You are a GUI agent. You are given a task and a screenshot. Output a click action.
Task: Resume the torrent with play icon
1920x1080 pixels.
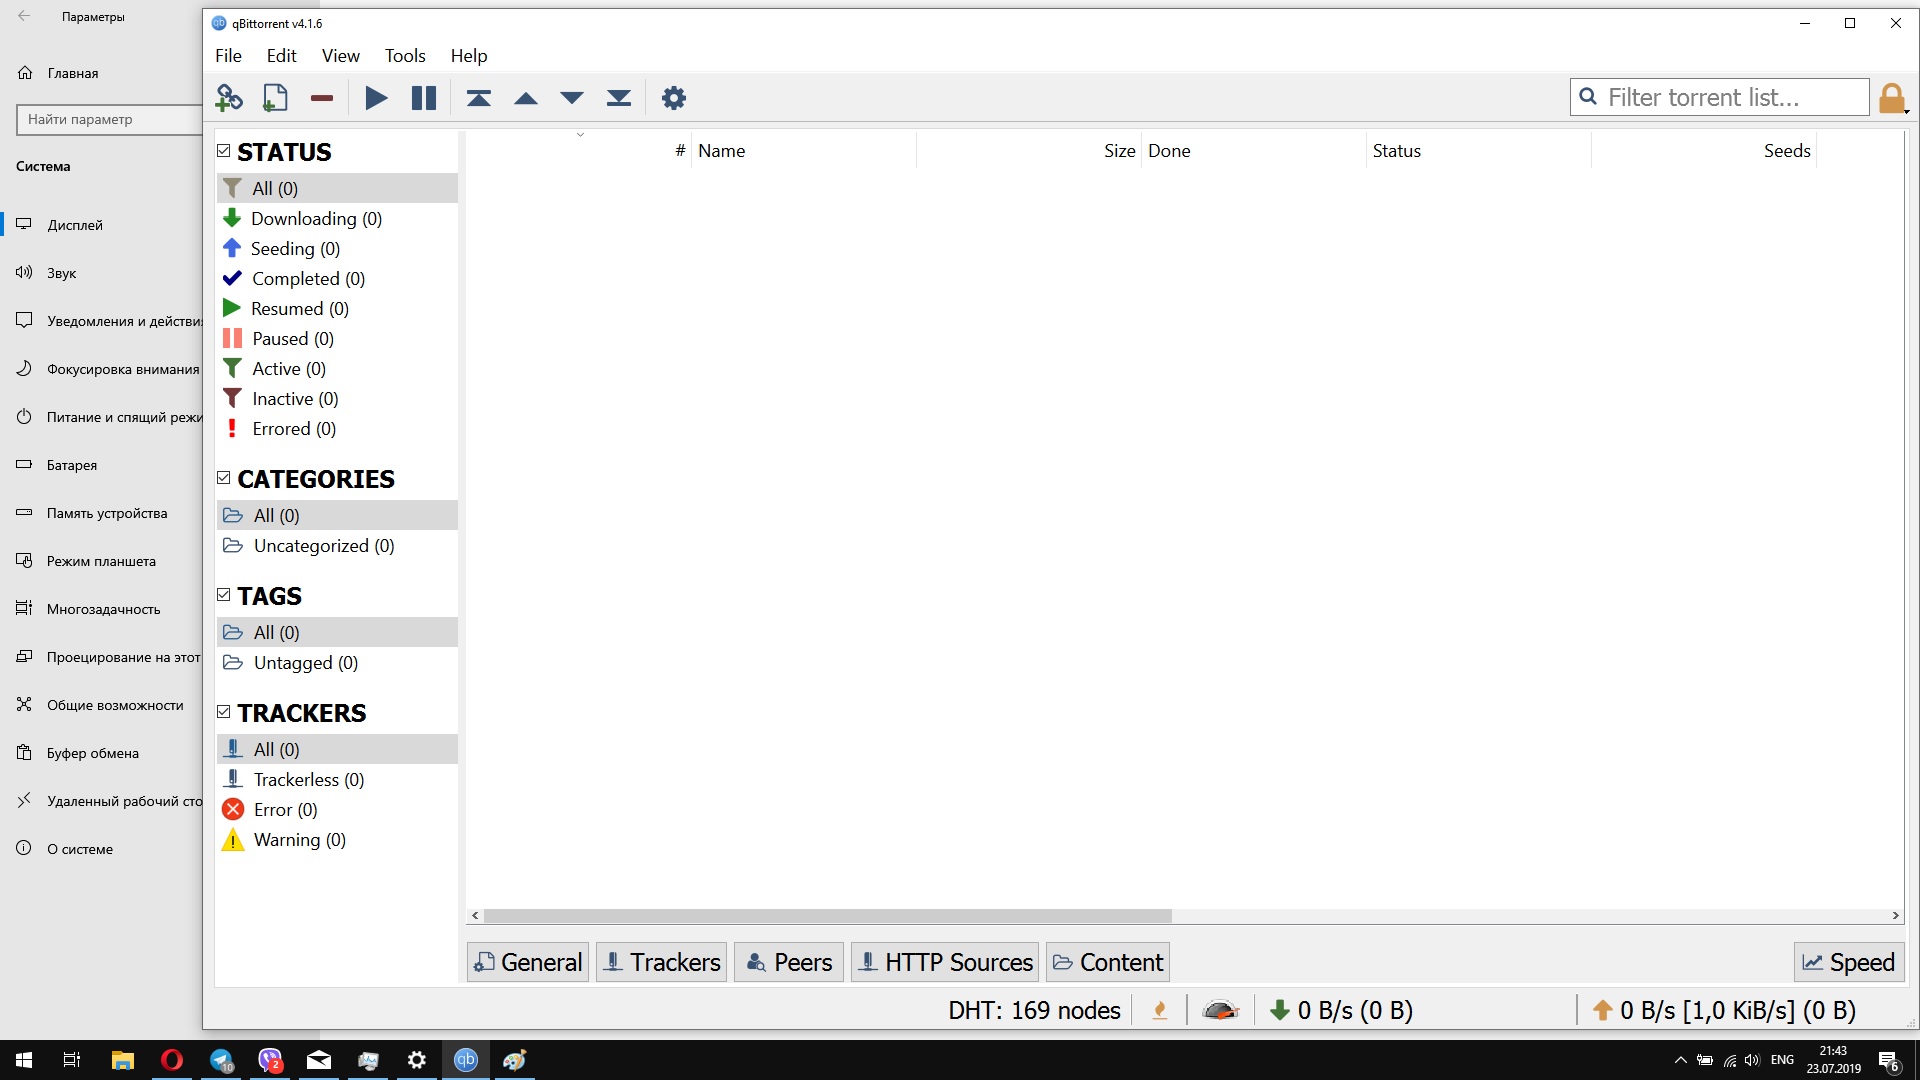375,97
